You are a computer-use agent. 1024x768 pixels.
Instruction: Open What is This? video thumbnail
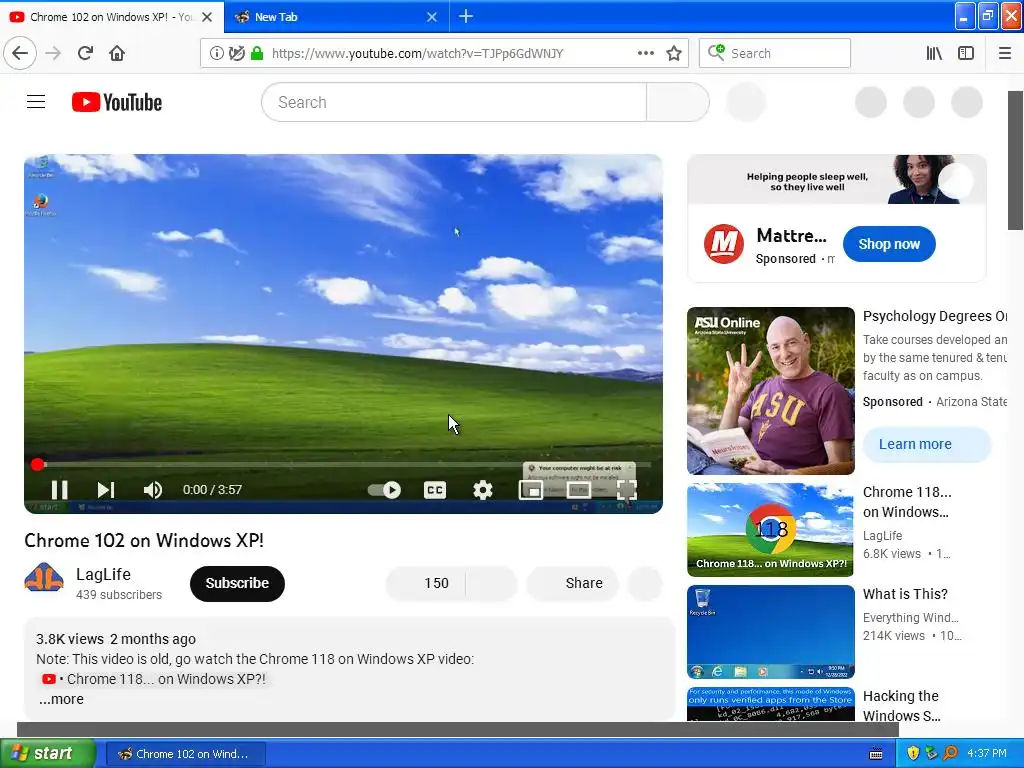[770, 632]
